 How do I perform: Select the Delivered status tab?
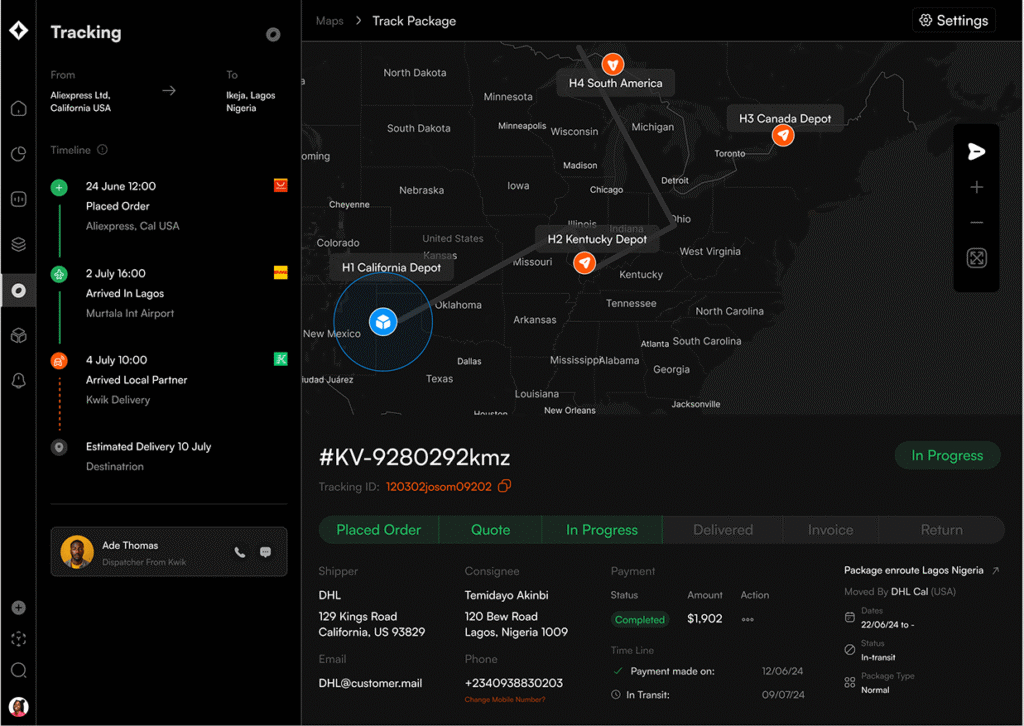723,530
